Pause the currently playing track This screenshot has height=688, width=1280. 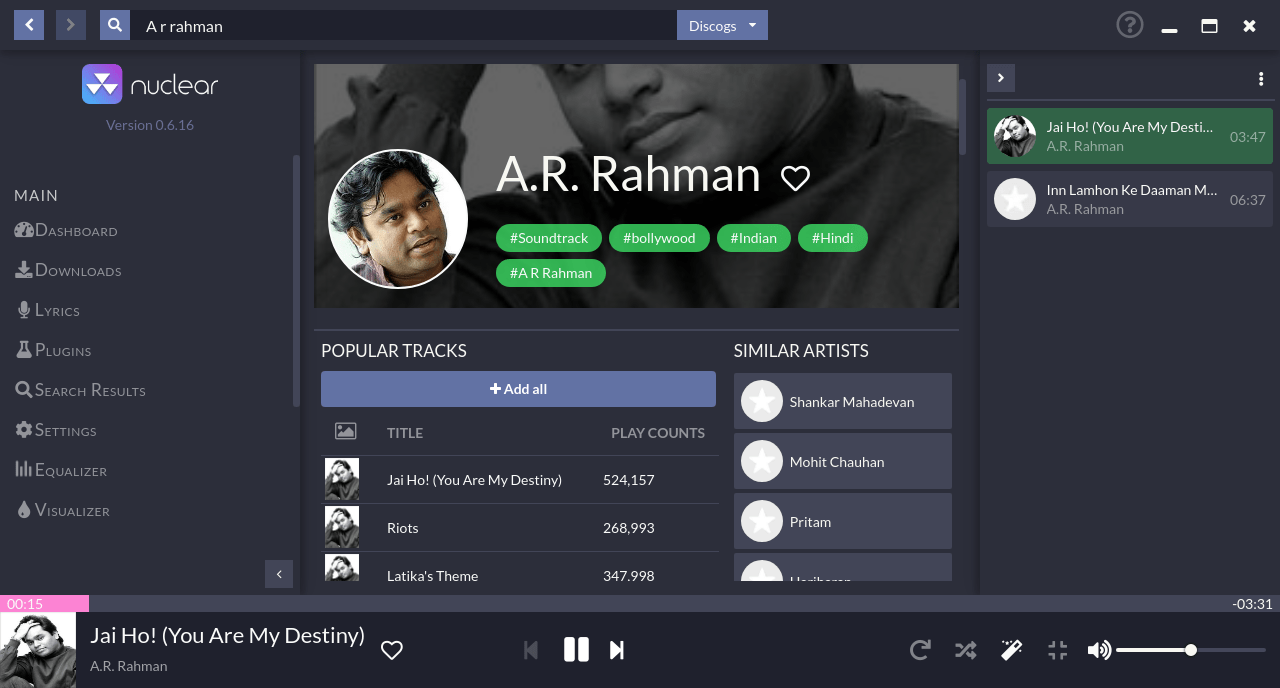point(576,650)
